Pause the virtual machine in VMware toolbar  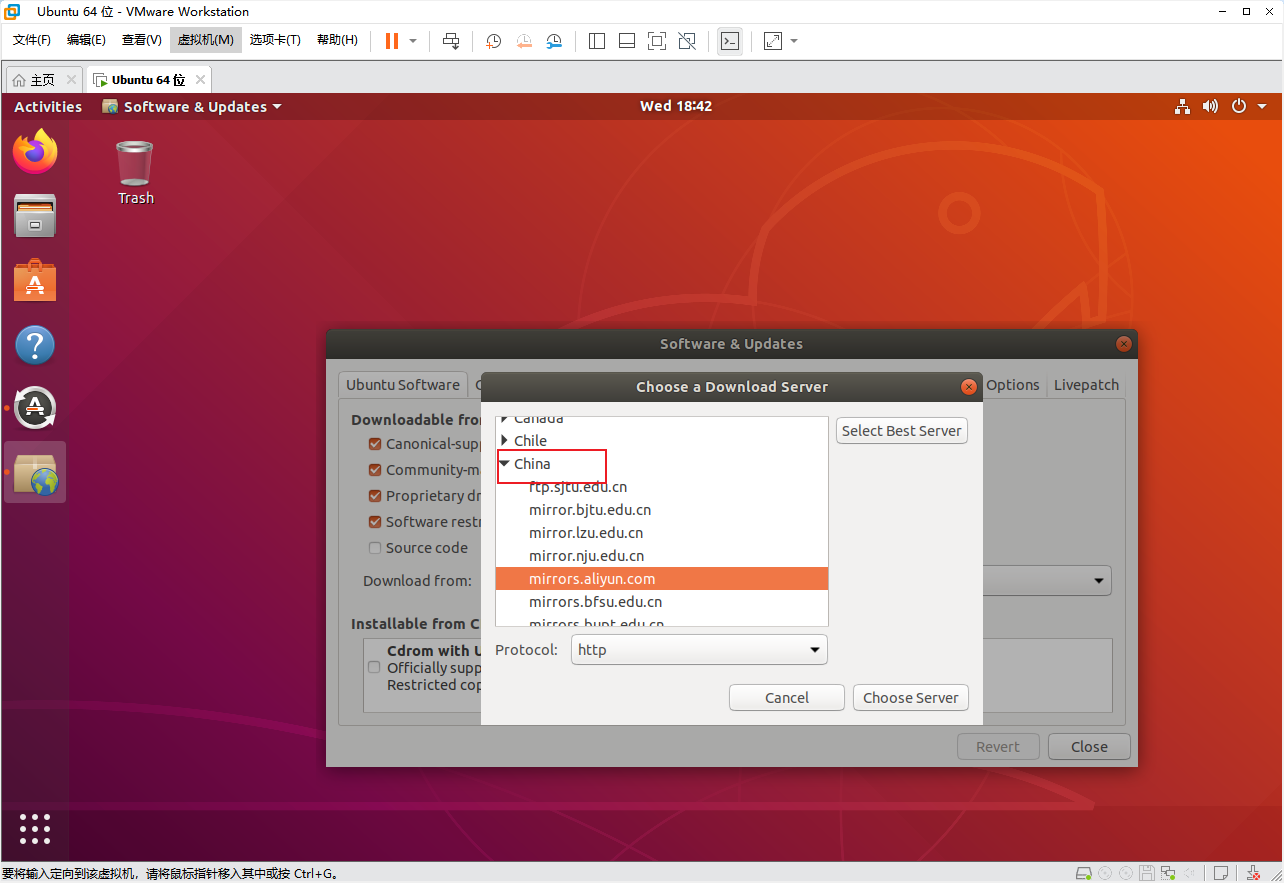[x=392, y=41]
